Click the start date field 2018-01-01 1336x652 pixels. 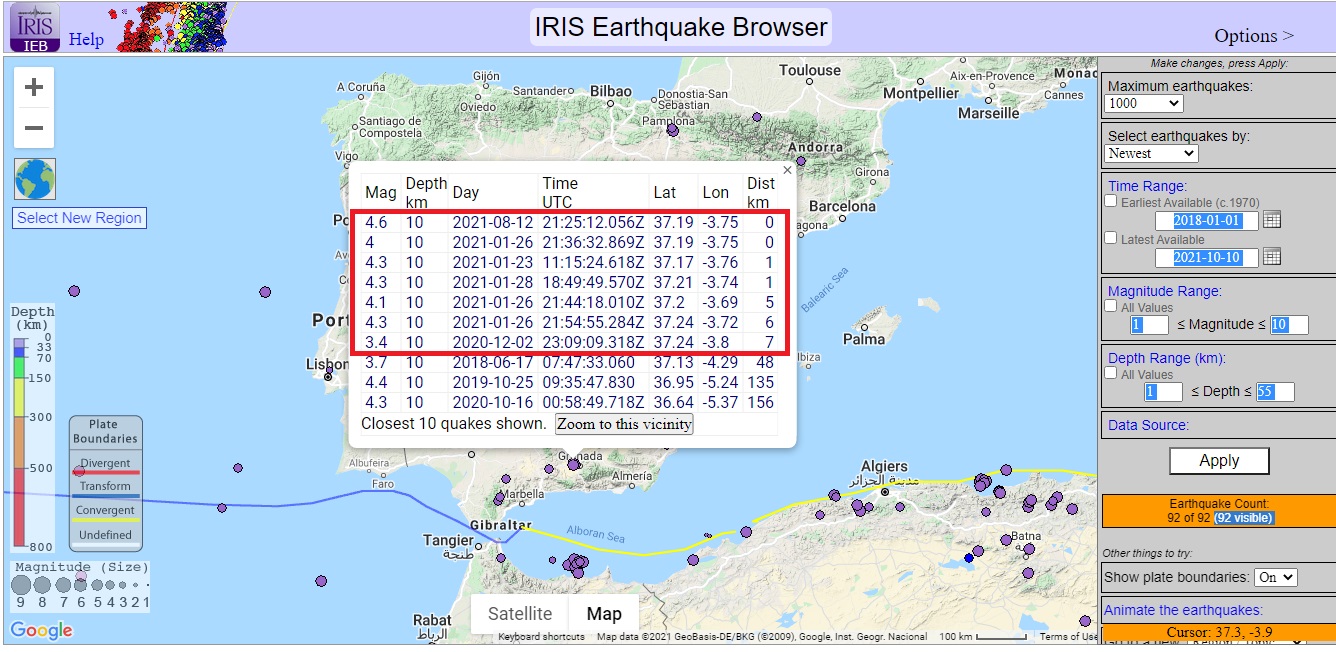[x=1207, y=220]
